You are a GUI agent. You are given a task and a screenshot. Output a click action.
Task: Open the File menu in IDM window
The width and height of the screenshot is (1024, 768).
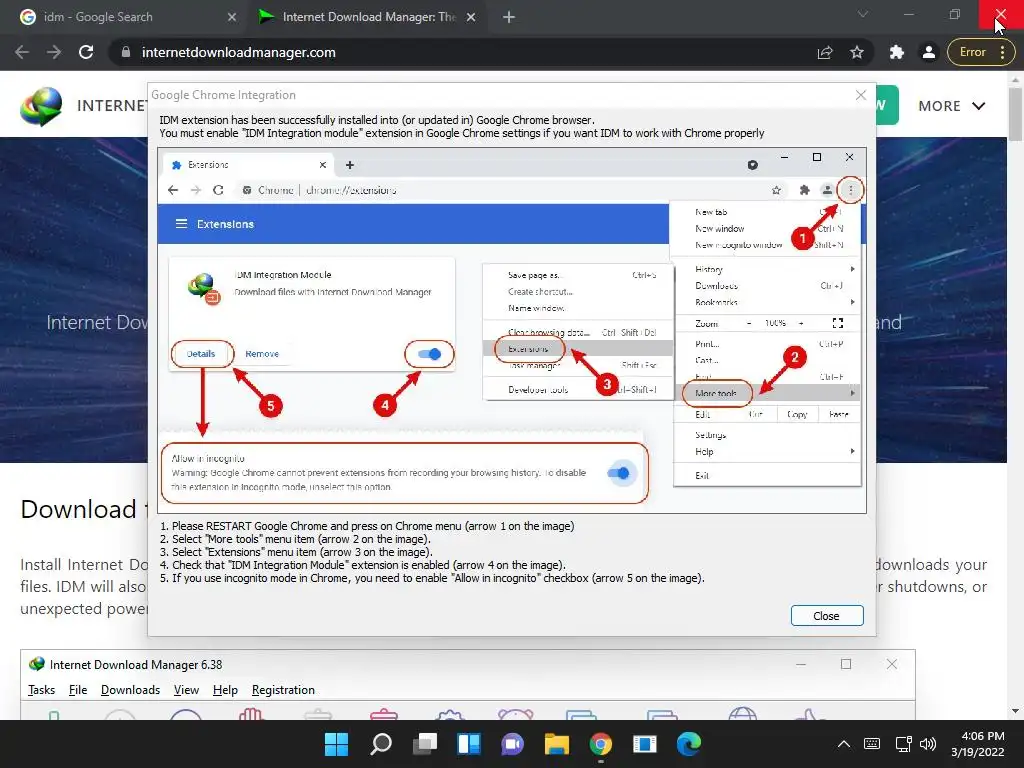point(78,690)
